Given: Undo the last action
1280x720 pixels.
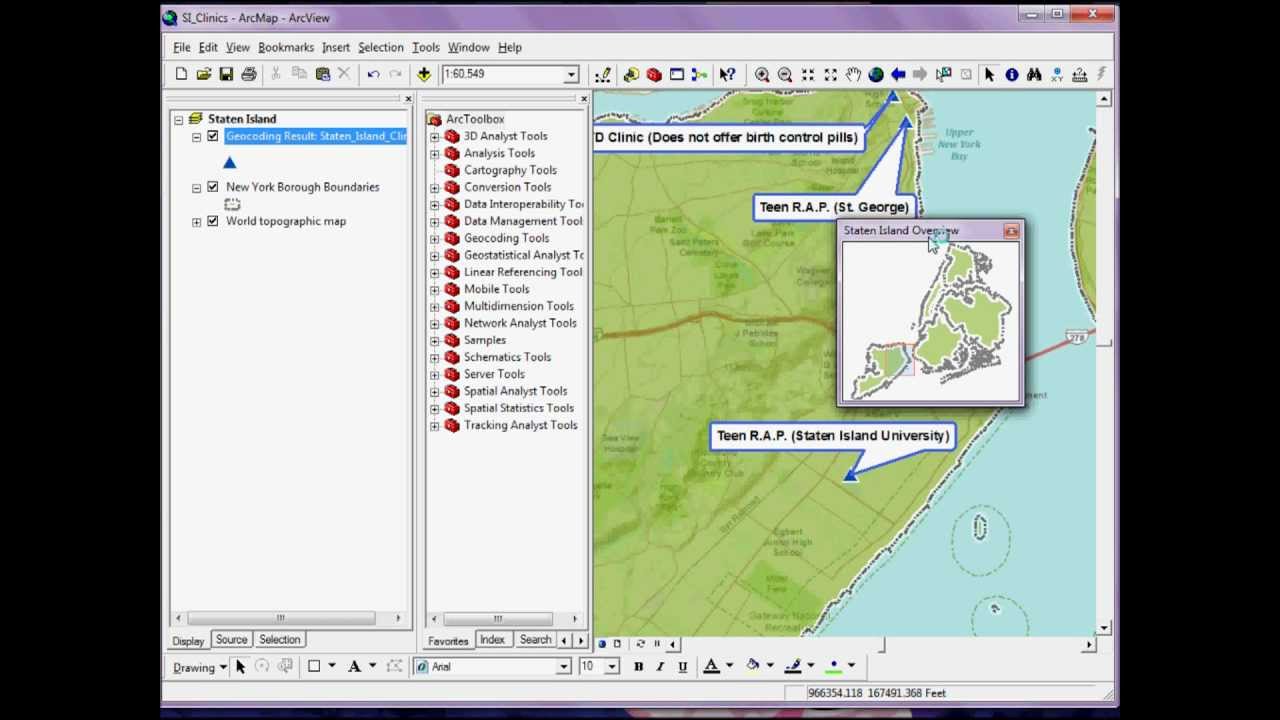Looking at the screenshot, I should [373, 74].
